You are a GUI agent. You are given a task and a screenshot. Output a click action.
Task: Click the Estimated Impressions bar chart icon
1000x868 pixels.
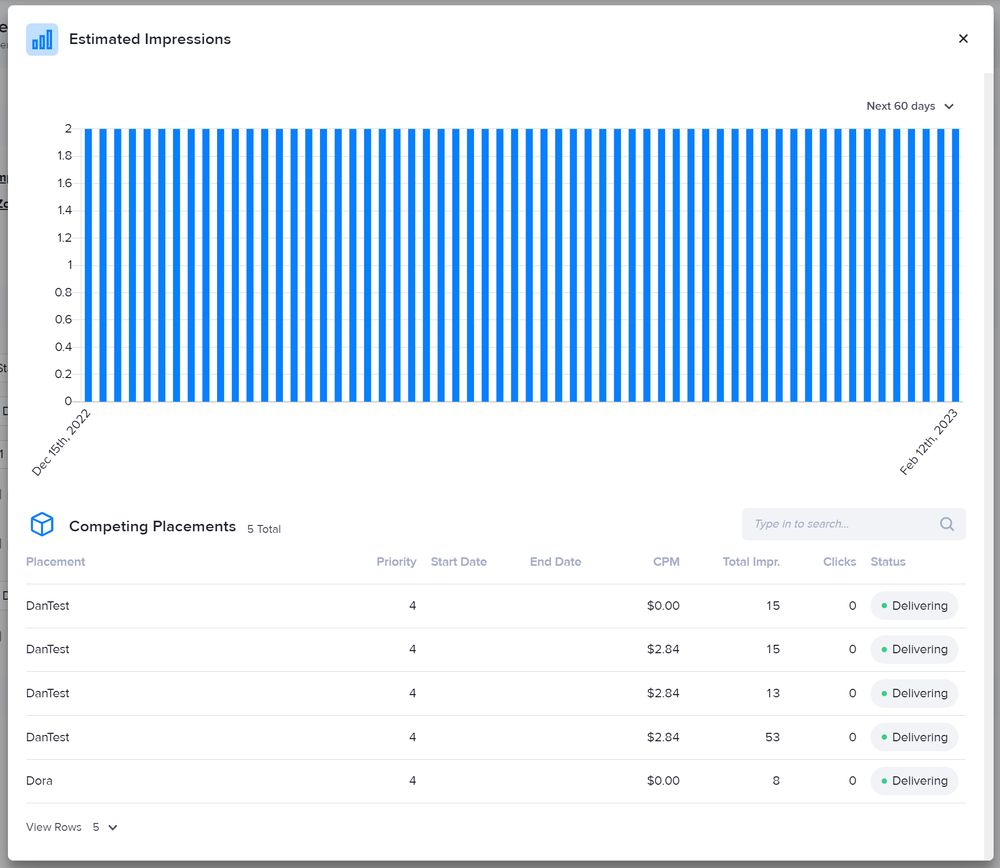coord(42,40)
